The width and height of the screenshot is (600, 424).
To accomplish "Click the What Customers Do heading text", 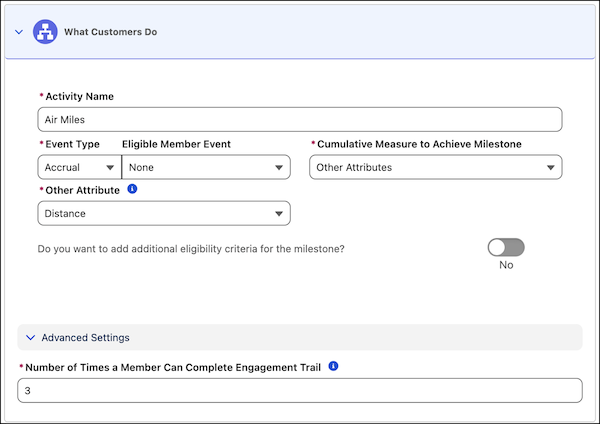I will pyautogui.click(x=111, y=32).
